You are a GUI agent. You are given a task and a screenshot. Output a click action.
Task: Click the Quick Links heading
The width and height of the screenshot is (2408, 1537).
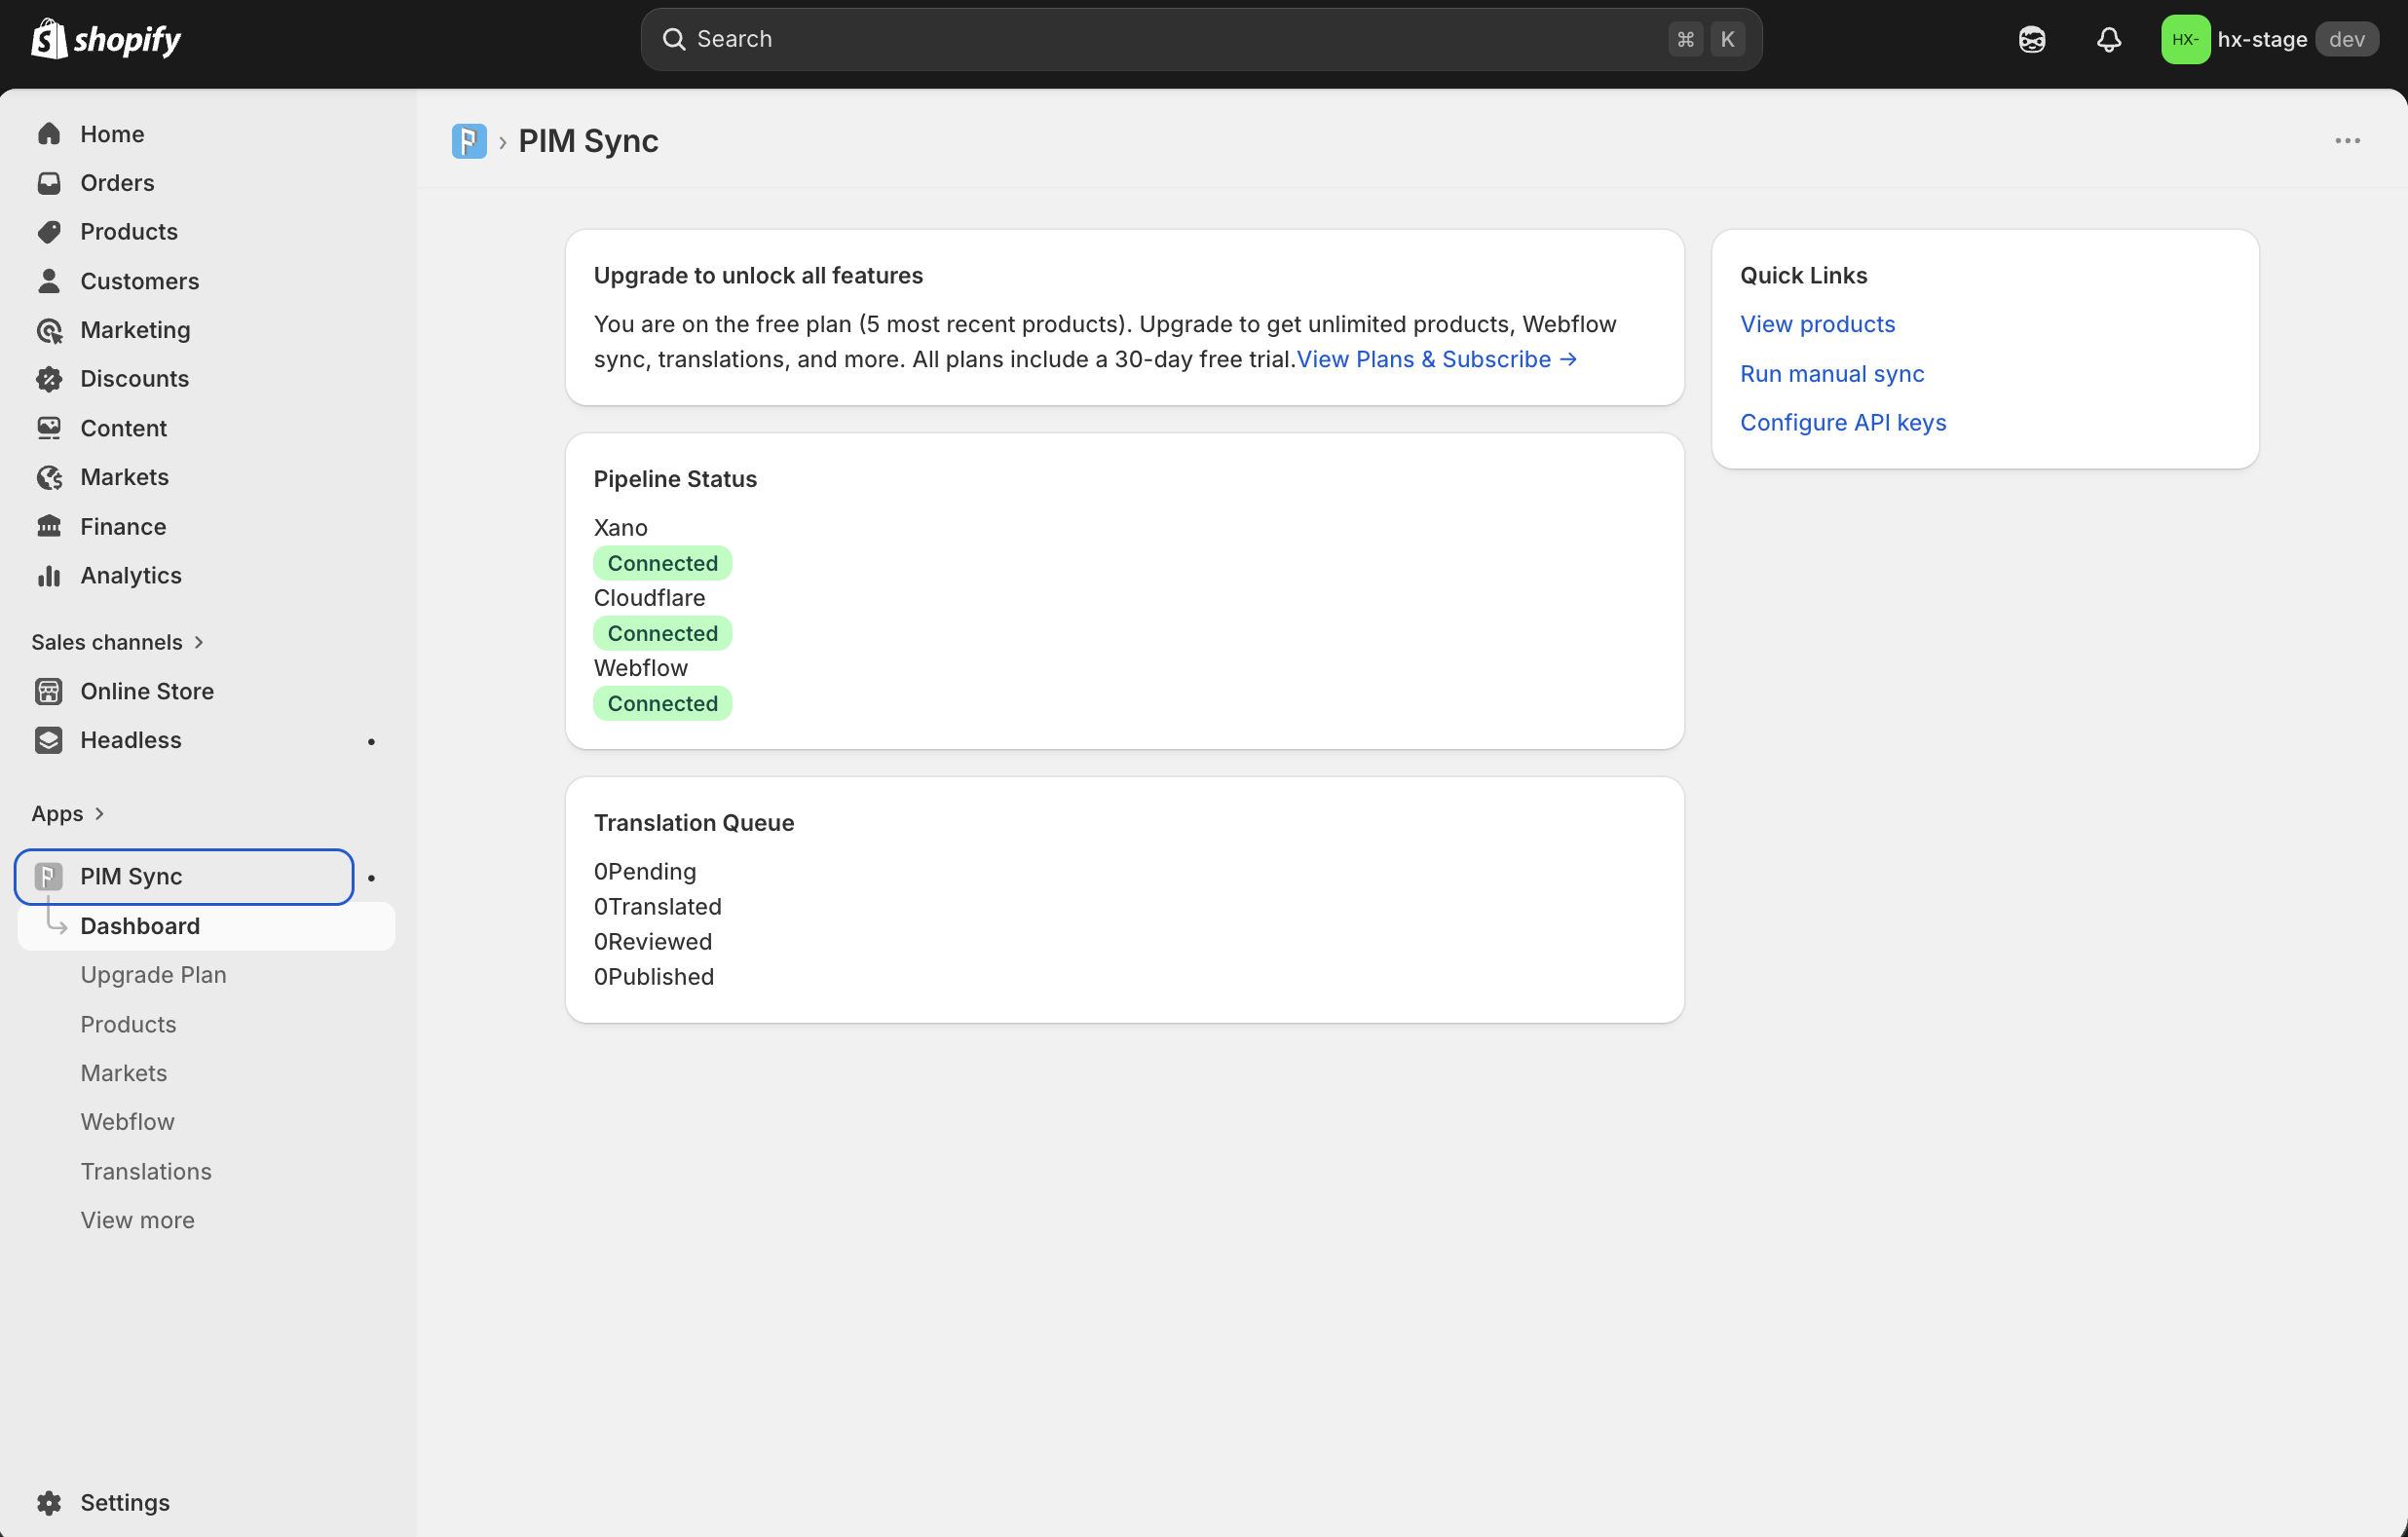tap(1803, 276)
